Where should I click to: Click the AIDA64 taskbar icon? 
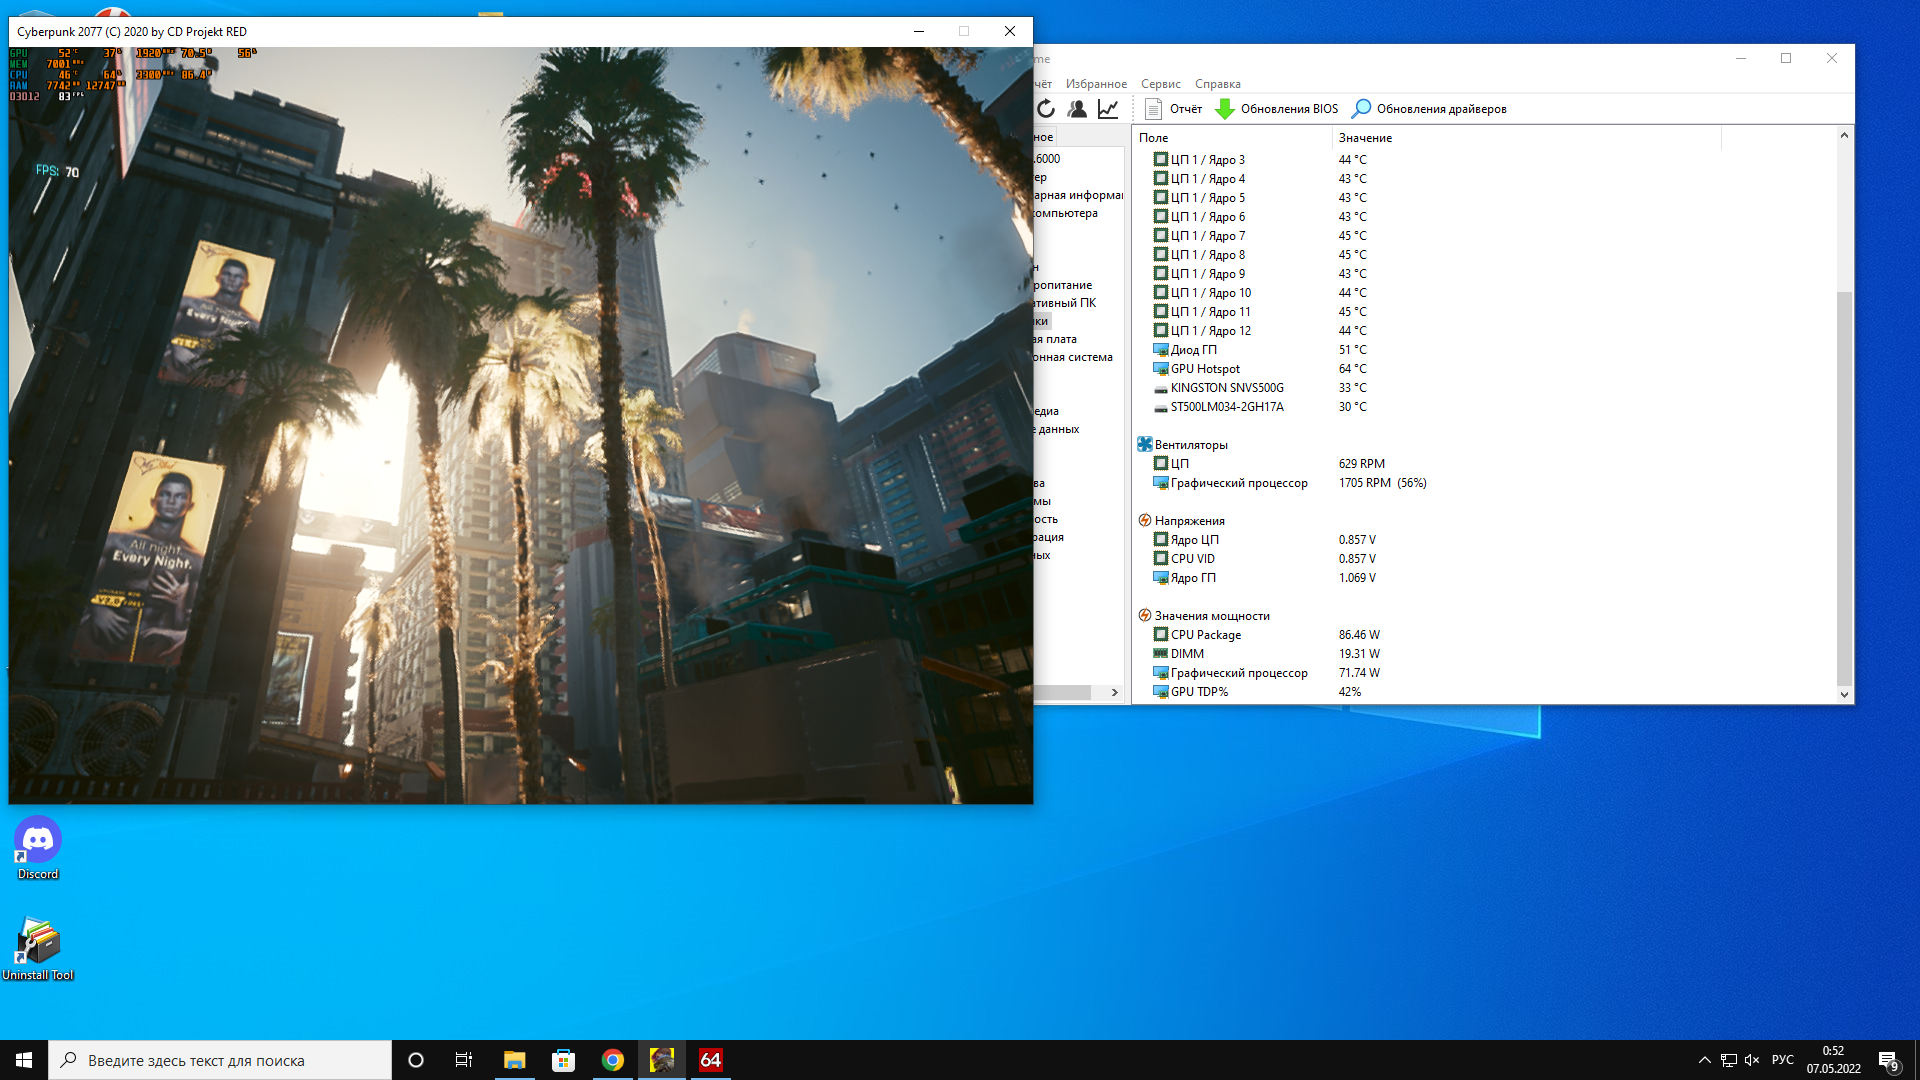710,1060
